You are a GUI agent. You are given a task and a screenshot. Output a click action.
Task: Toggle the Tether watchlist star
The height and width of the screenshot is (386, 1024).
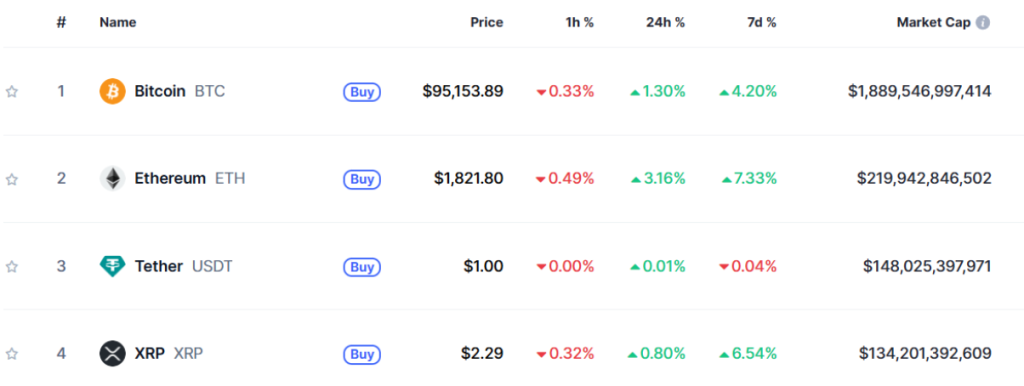(x=12, y=266)
